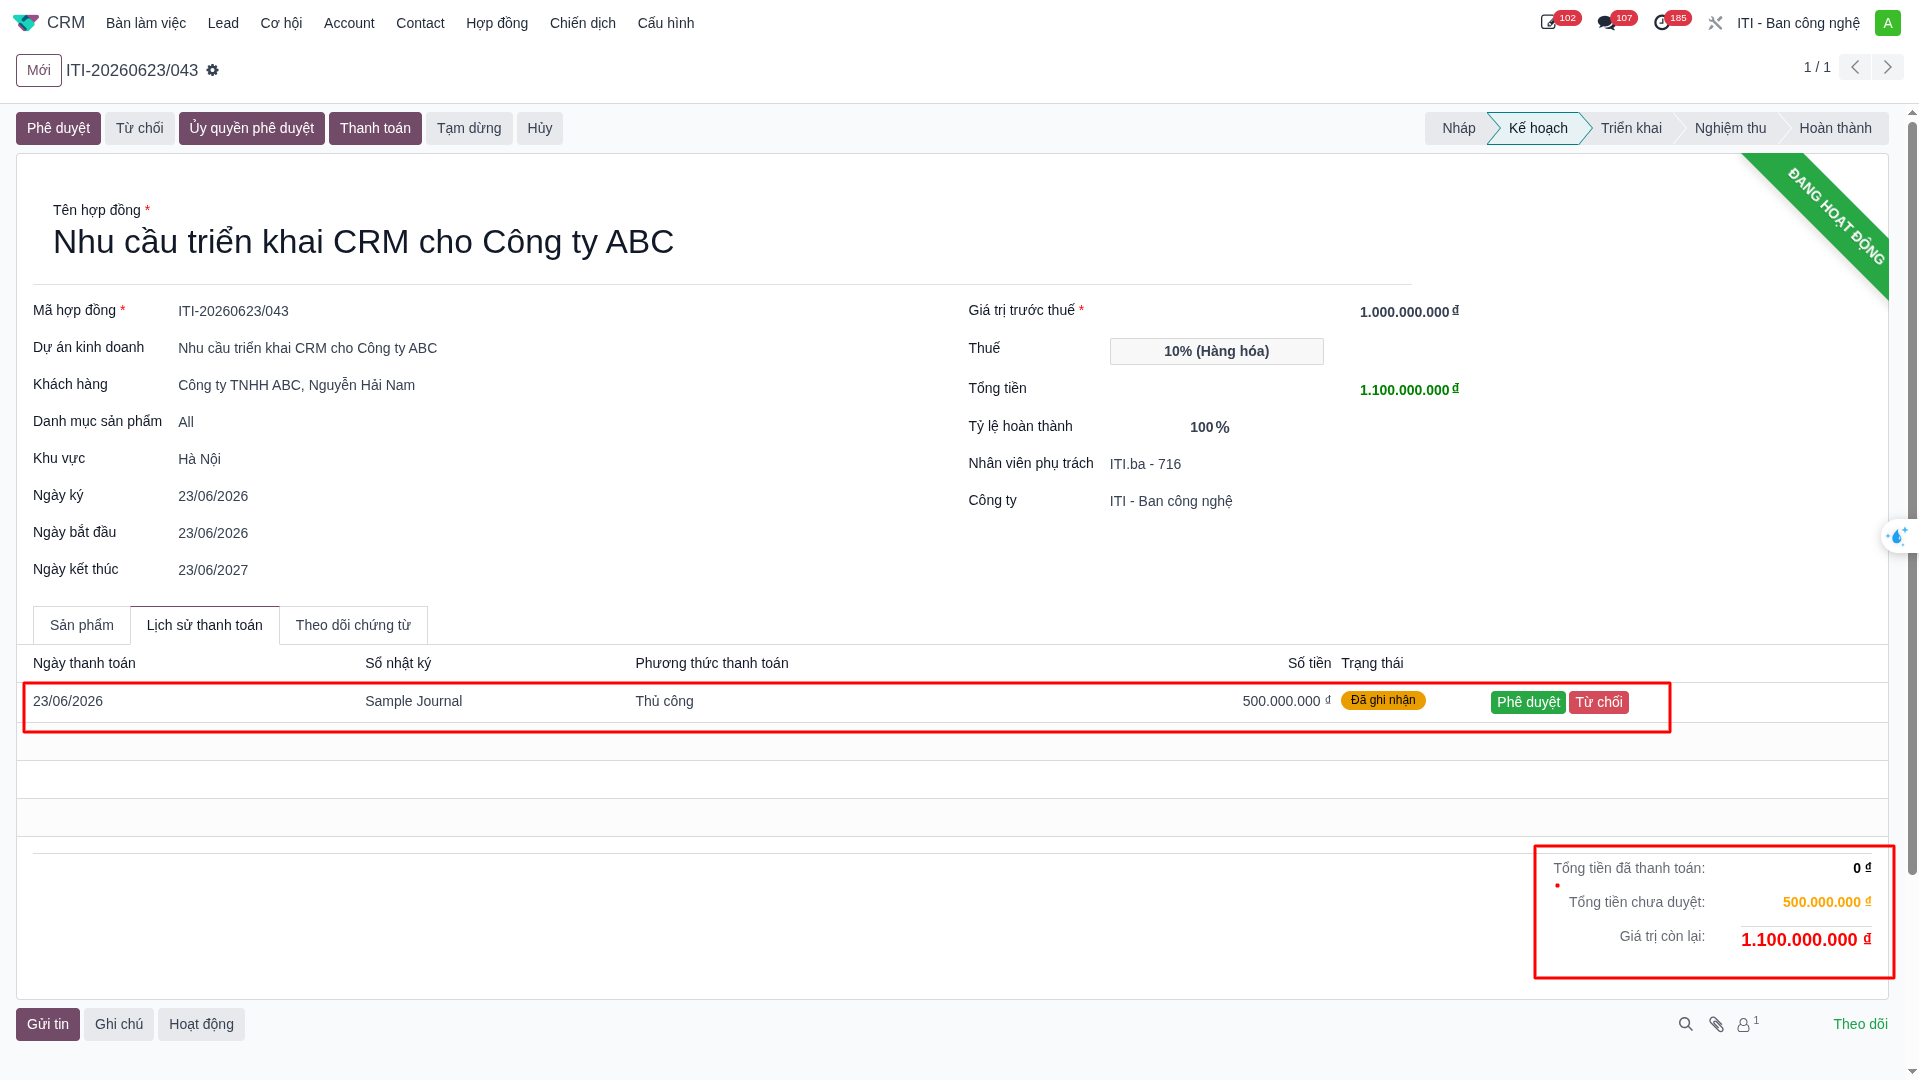The height and width of the screenshot is (1080, 1919).
Task: Open the attachments paperclip icon
Action: click(1716, 1024)
